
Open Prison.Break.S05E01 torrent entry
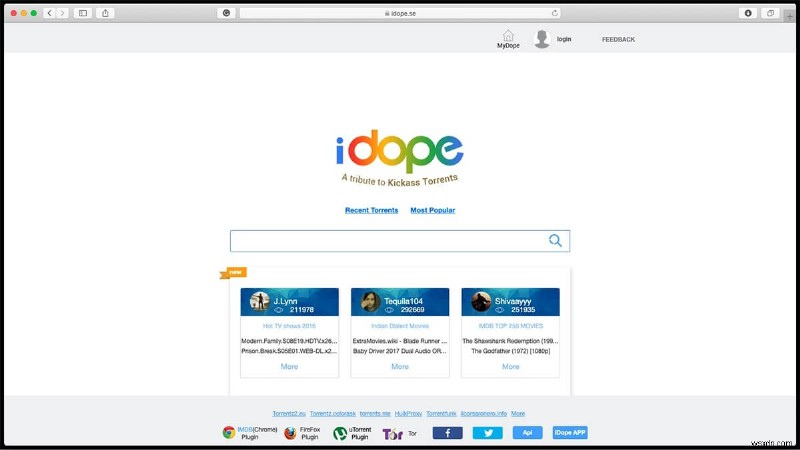tap(289, 351)
